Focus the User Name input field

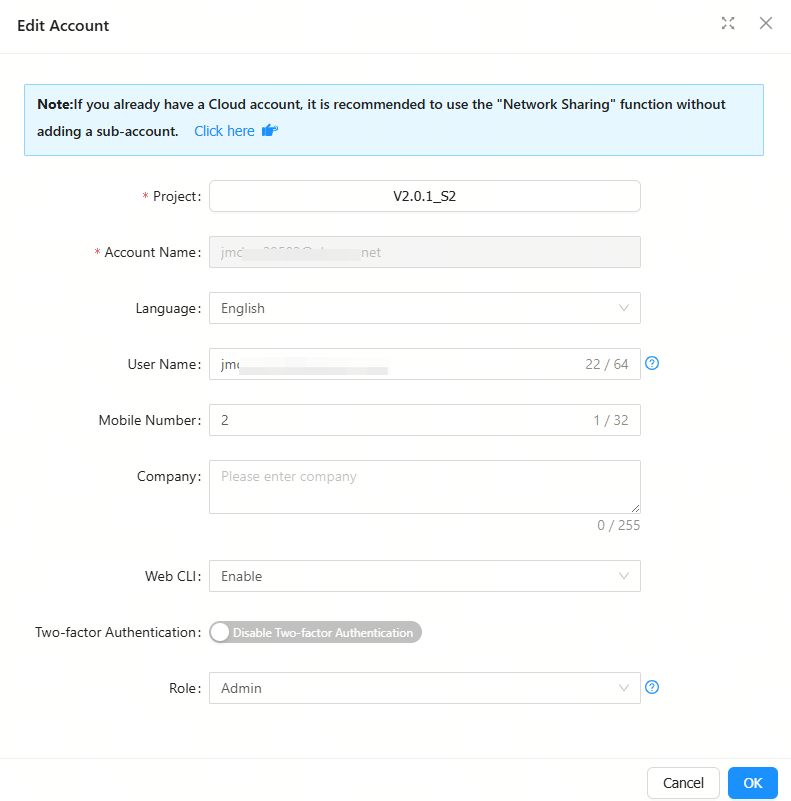click(x=400, y=364)
